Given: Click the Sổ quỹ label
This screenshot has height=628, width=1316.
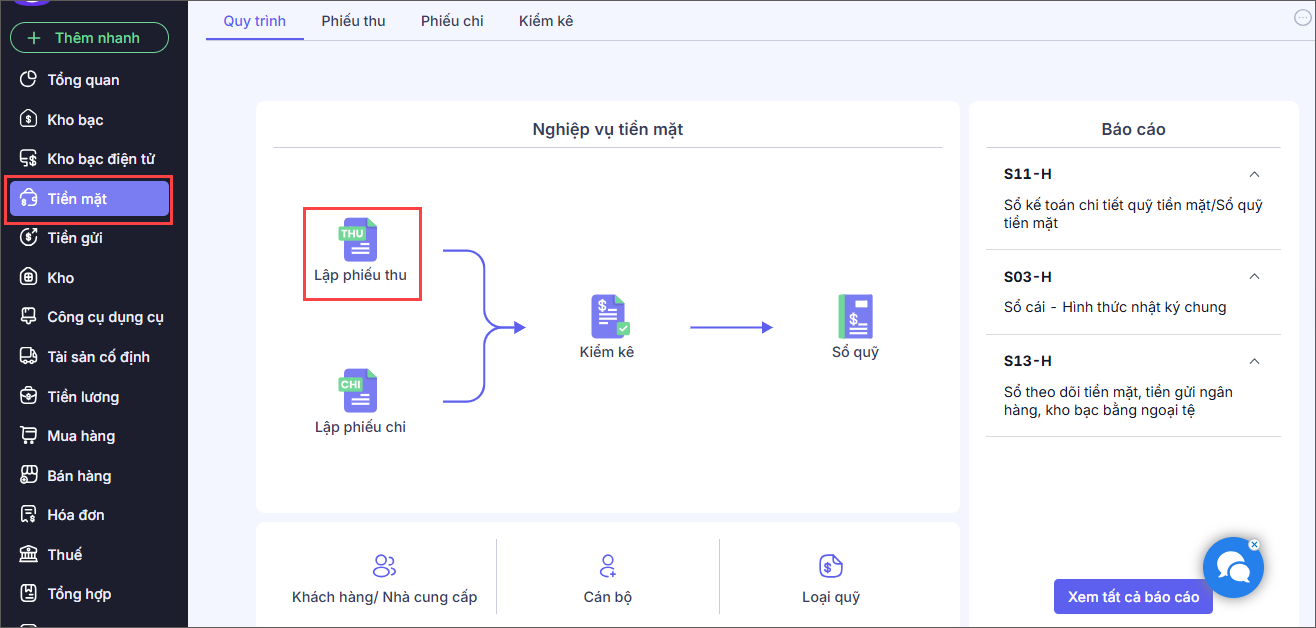Looking at the screenshot, I should point(855,352).
